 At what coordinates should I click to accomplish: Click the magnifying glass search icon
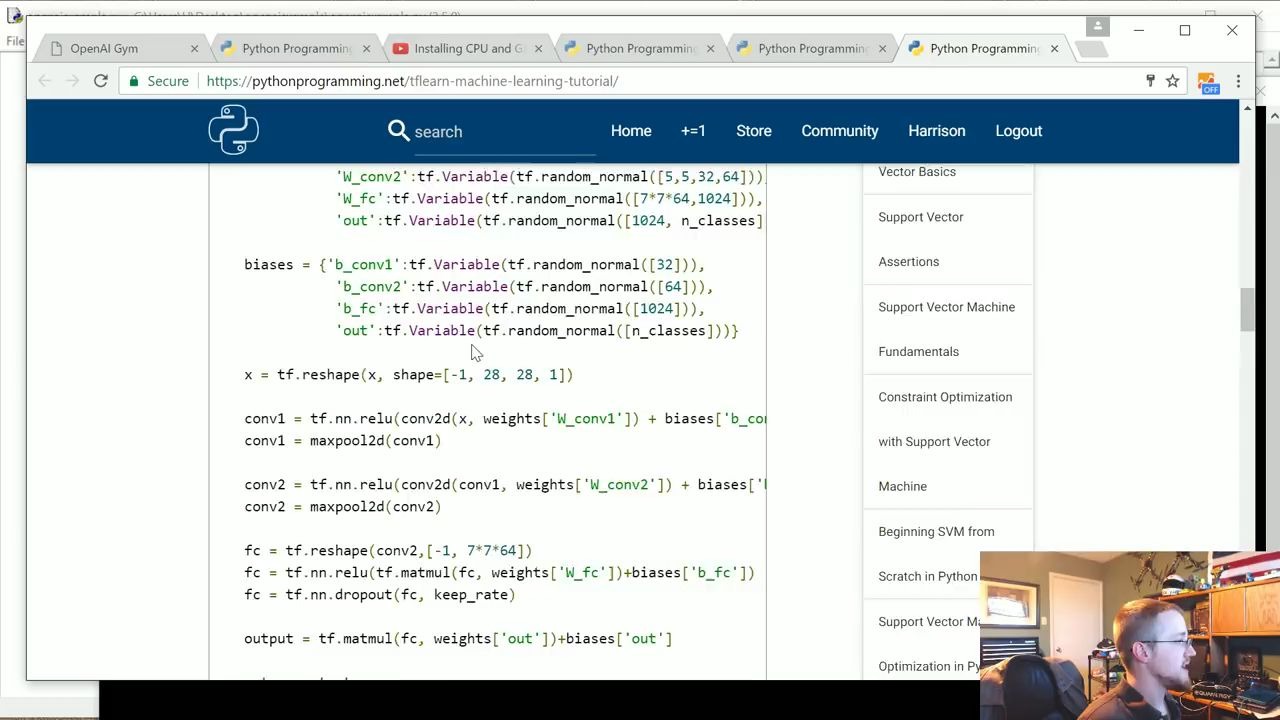(x=398, y=131)
